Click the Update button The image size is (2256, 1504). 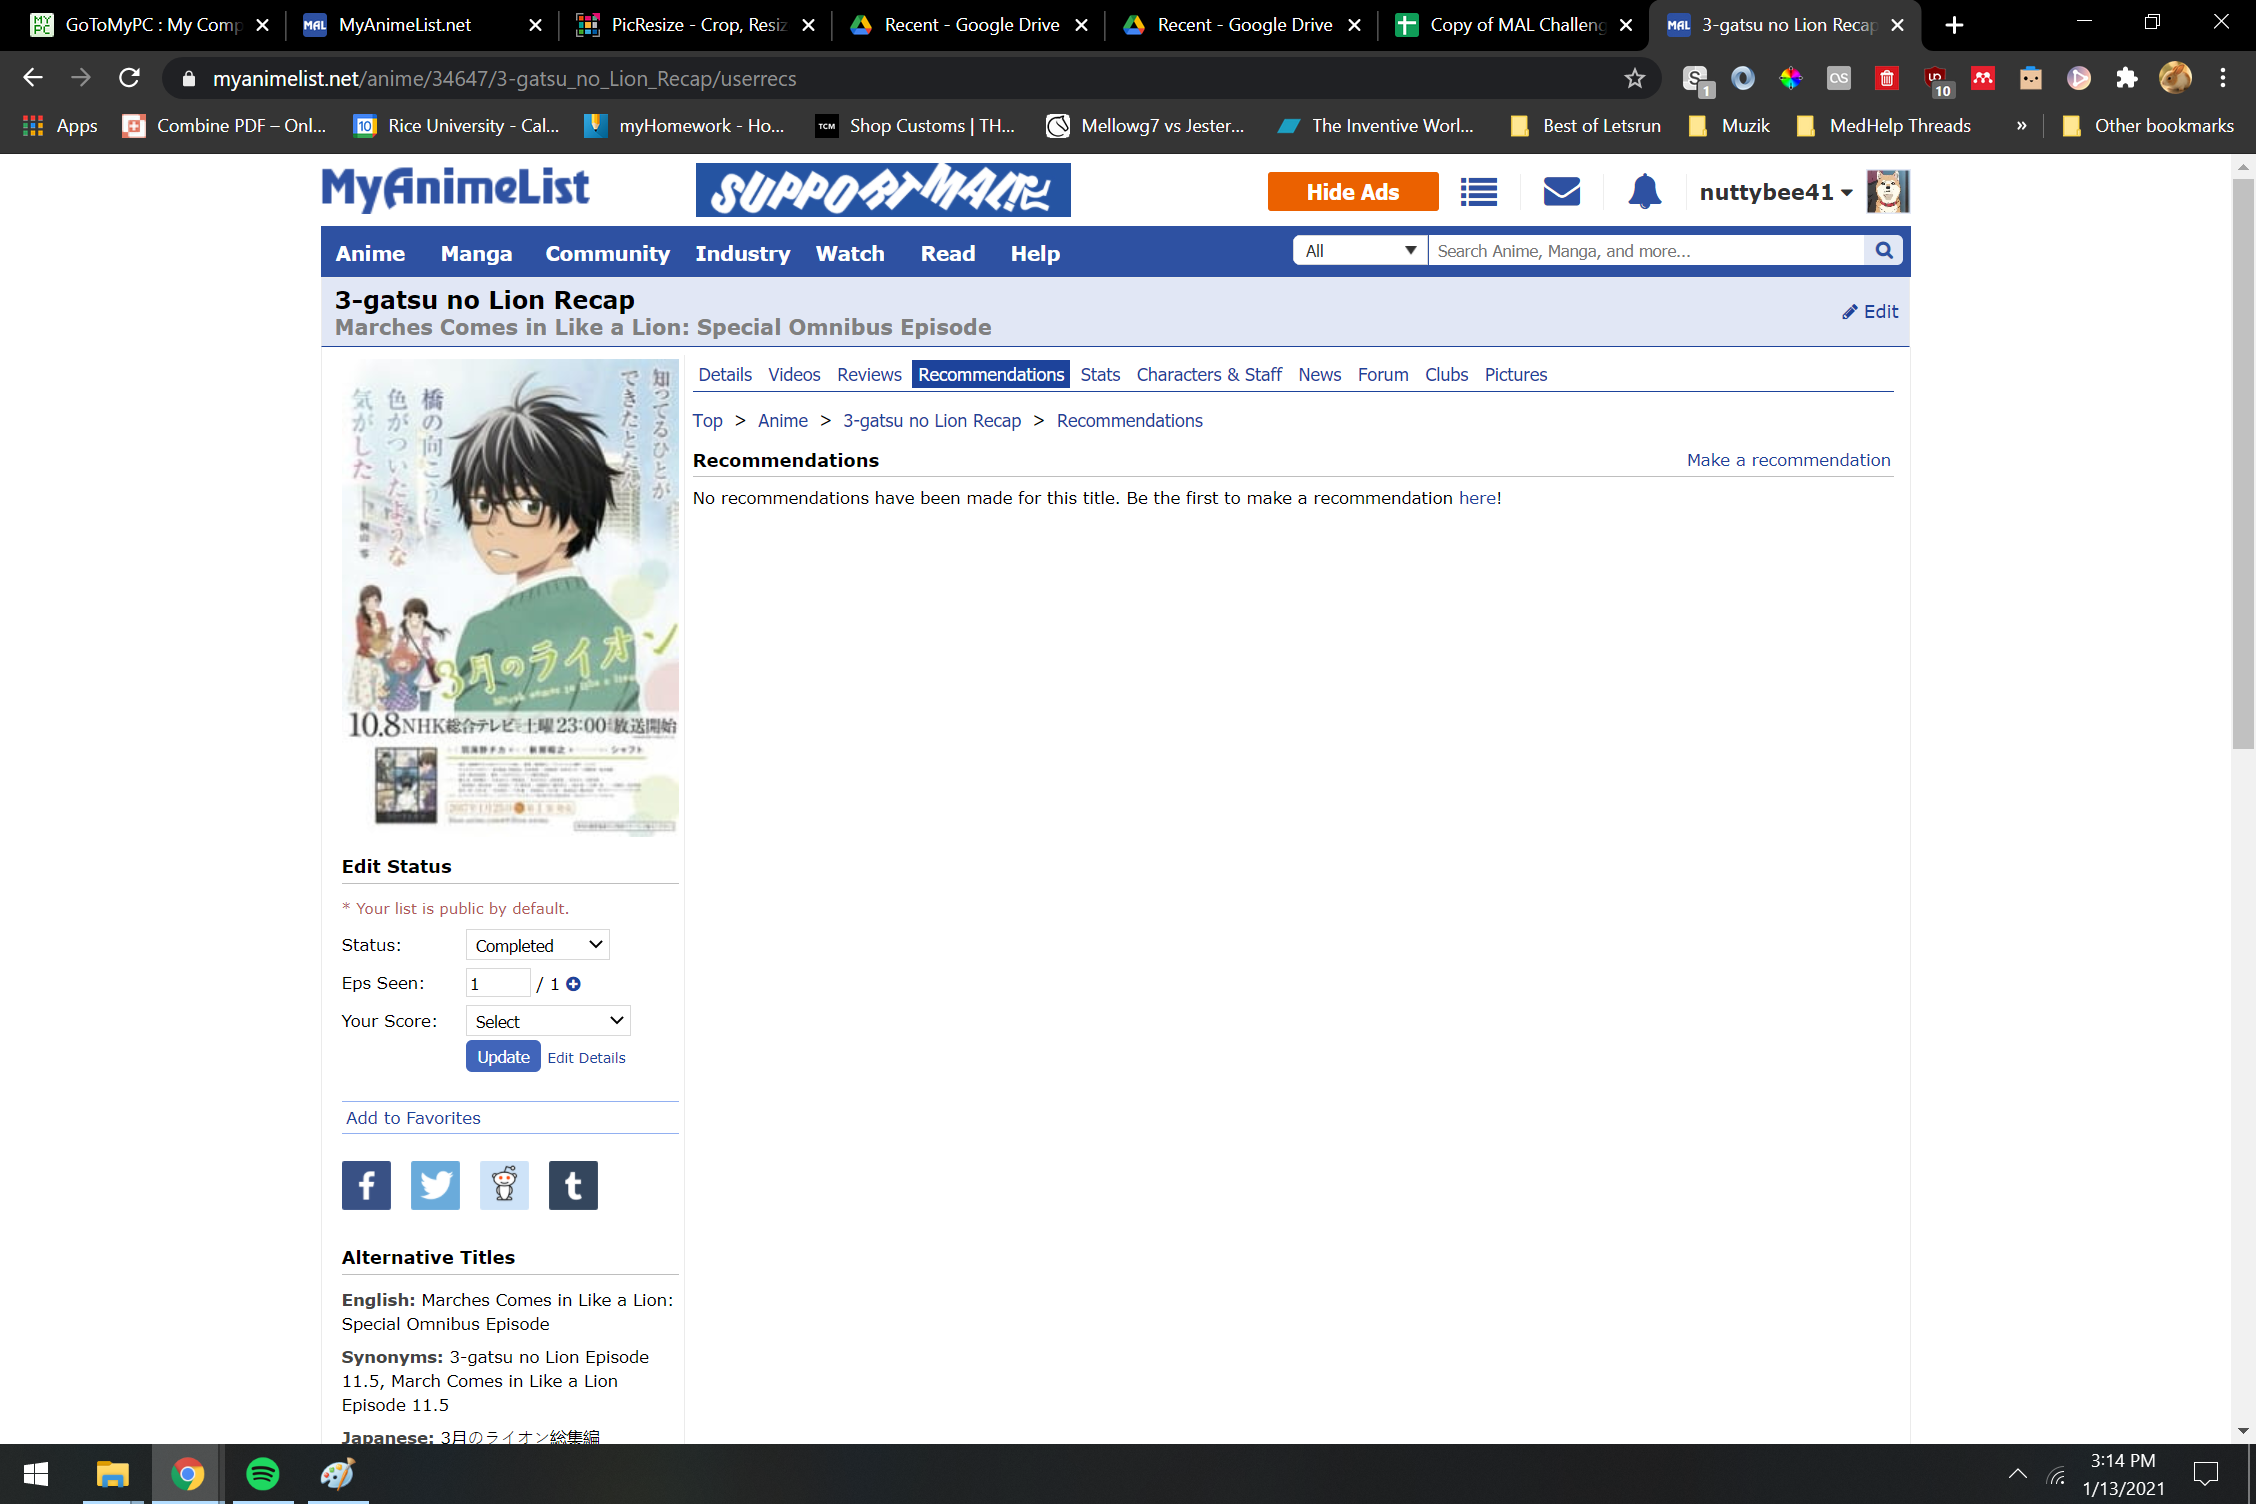pyautogui.click(x=503, y=1057)
